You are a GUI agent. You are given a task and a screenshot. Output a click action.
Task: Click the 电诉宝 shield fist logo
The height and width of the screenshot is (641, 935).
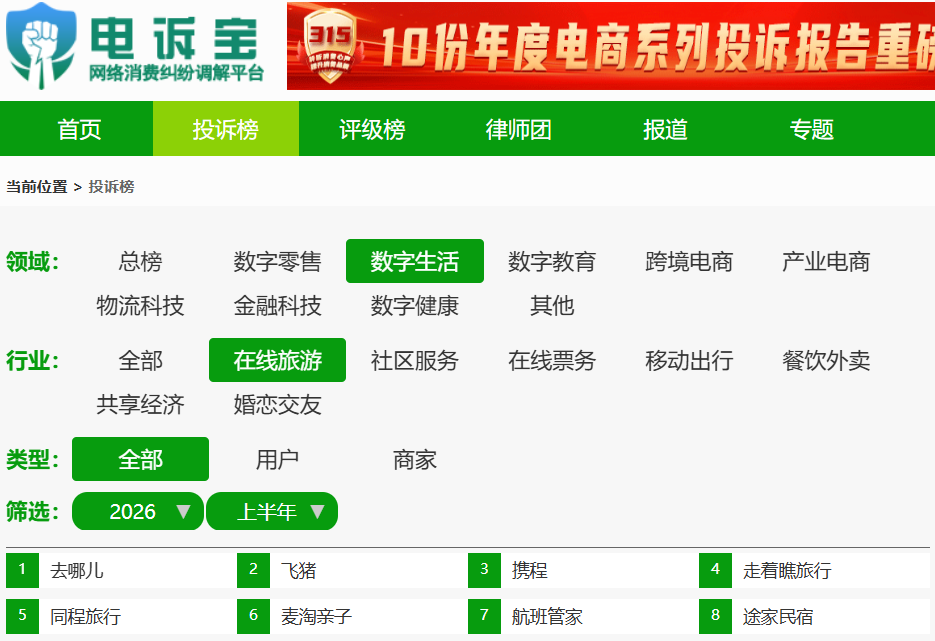[41, 46]
